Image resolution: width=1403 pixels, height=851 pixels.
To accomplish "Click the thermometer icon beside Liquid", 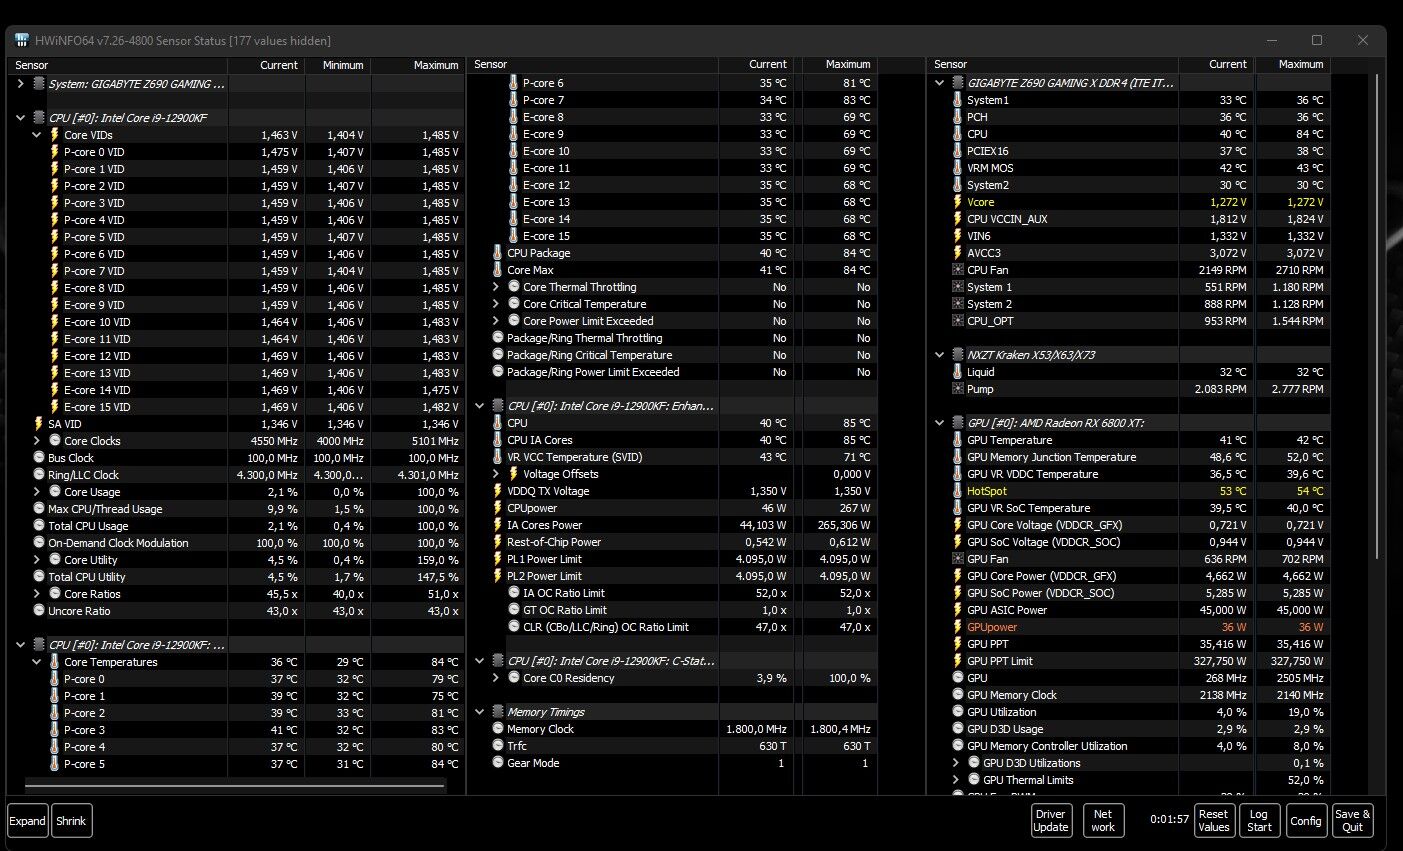I will (x=958, y=372).
